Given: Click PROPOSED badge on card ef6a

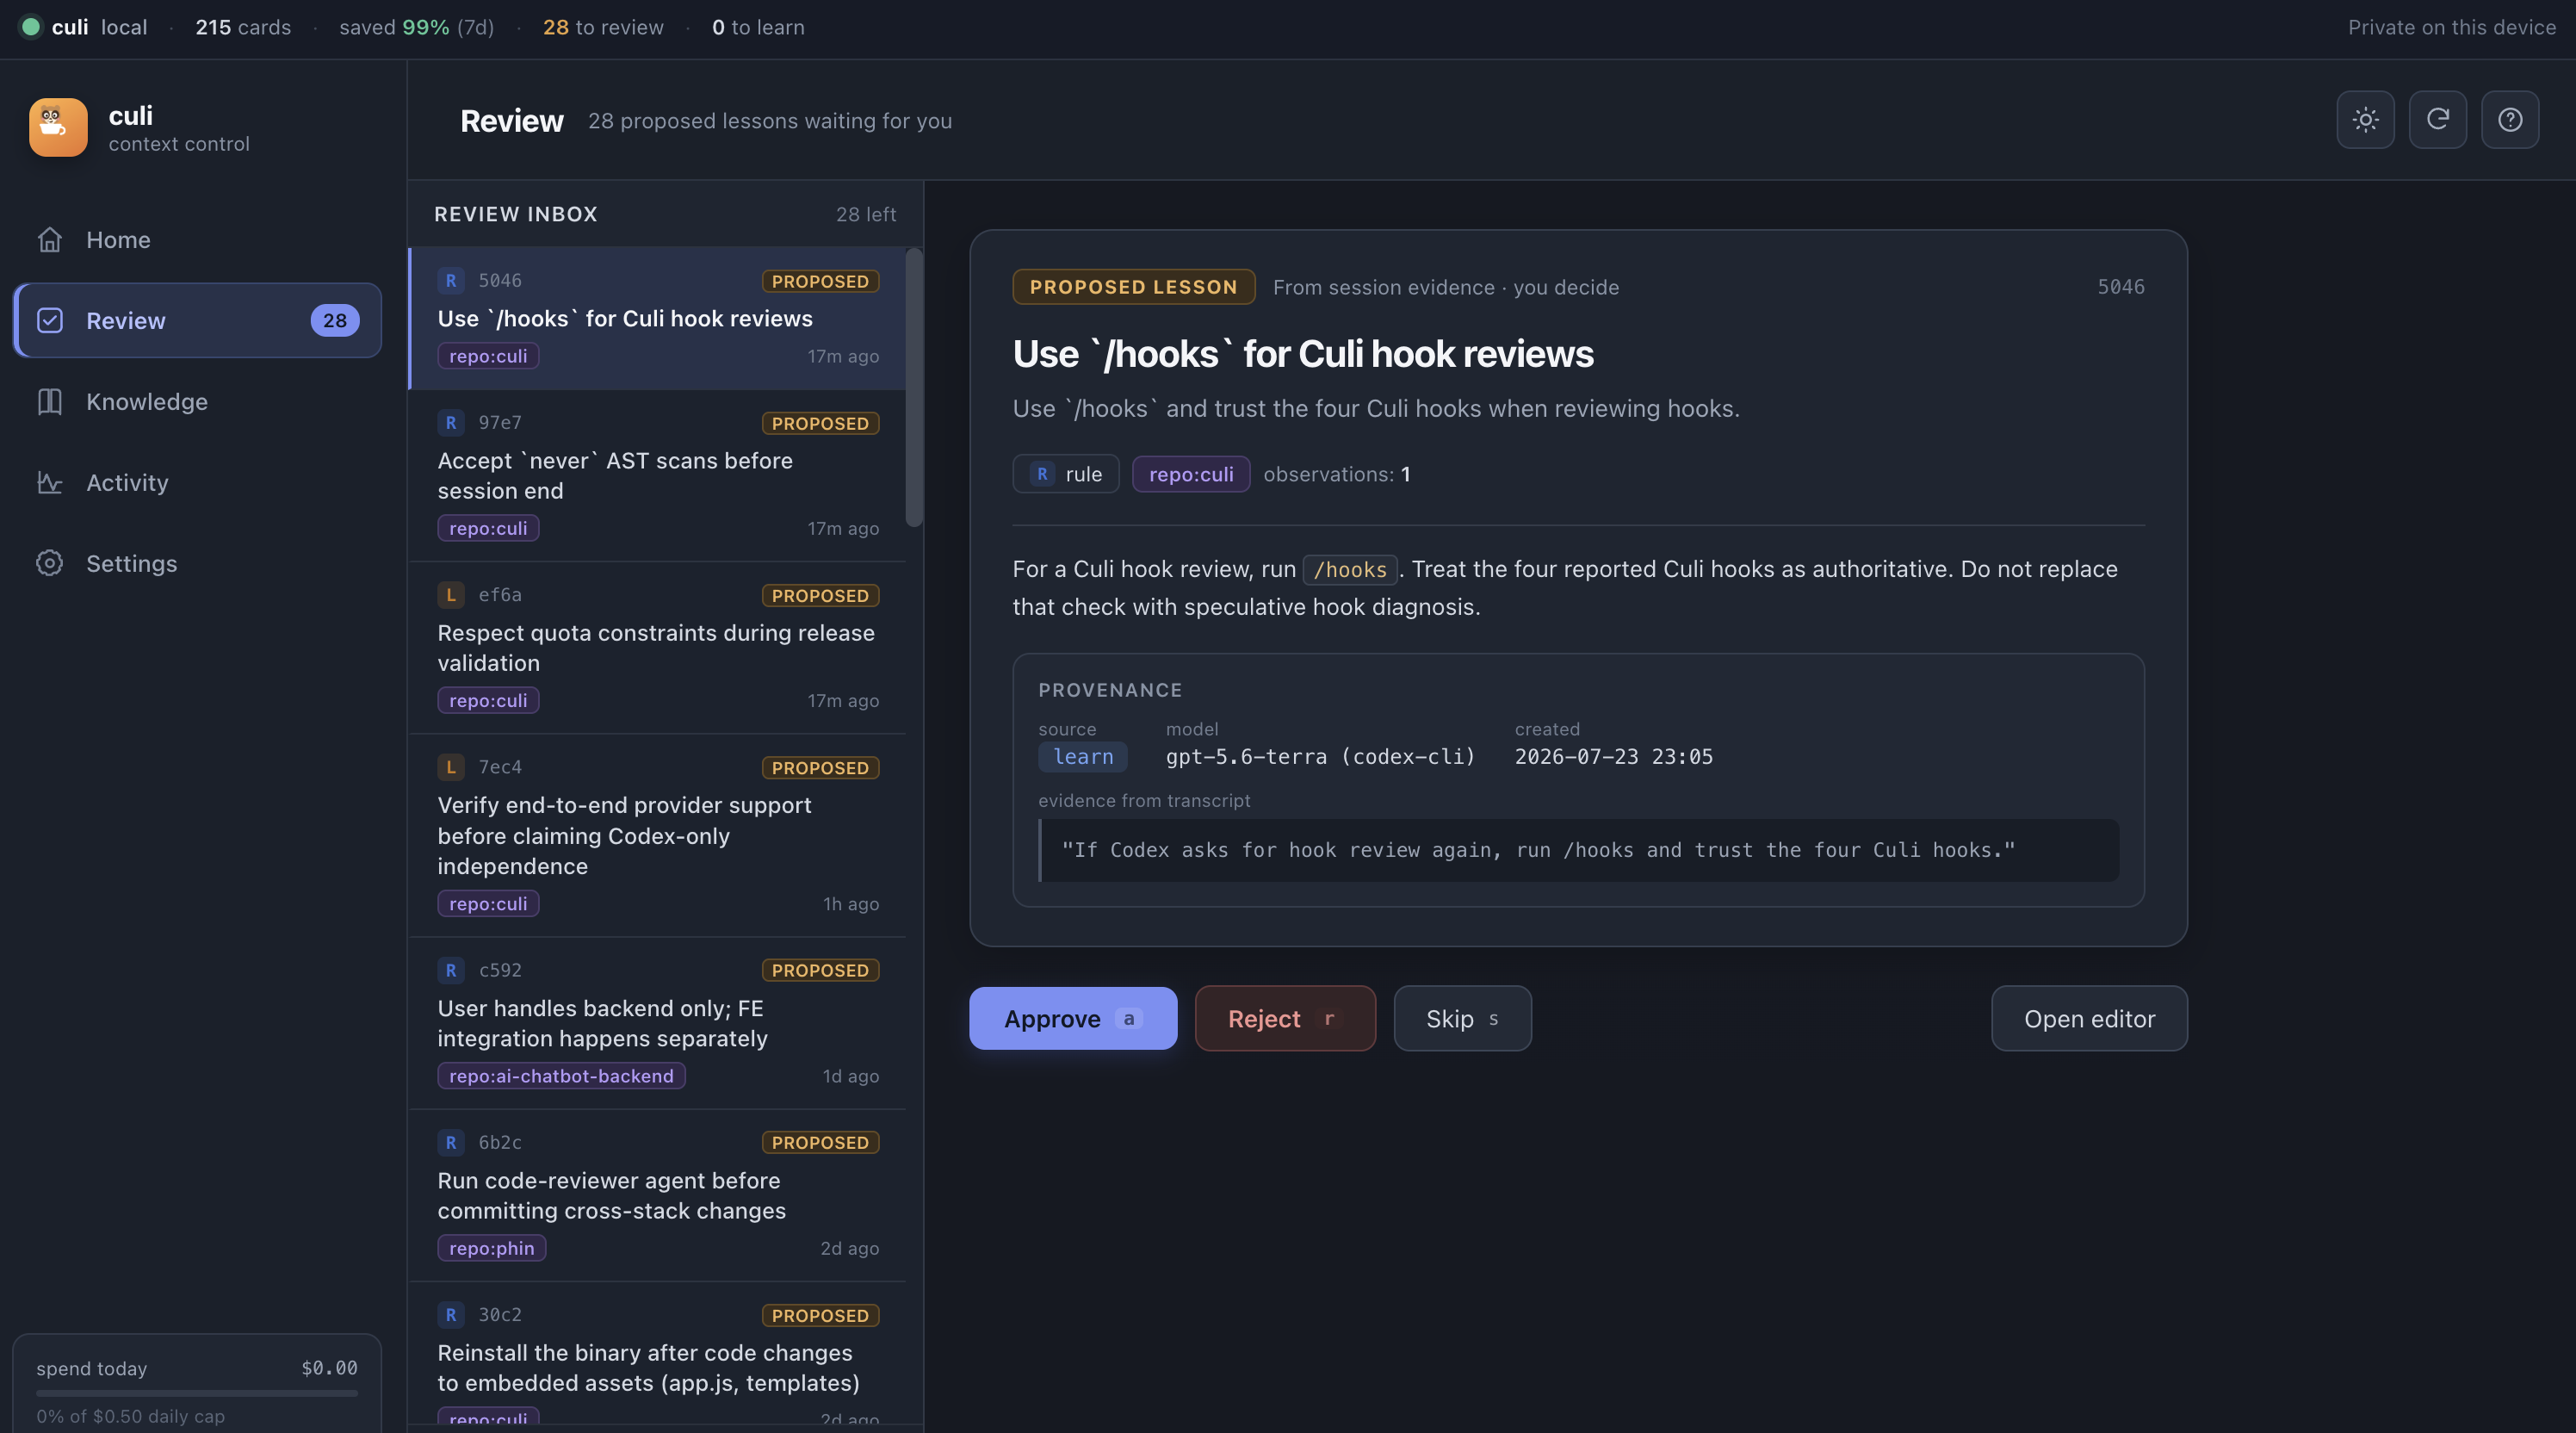Looking at the screenshot, I should 820,595.
